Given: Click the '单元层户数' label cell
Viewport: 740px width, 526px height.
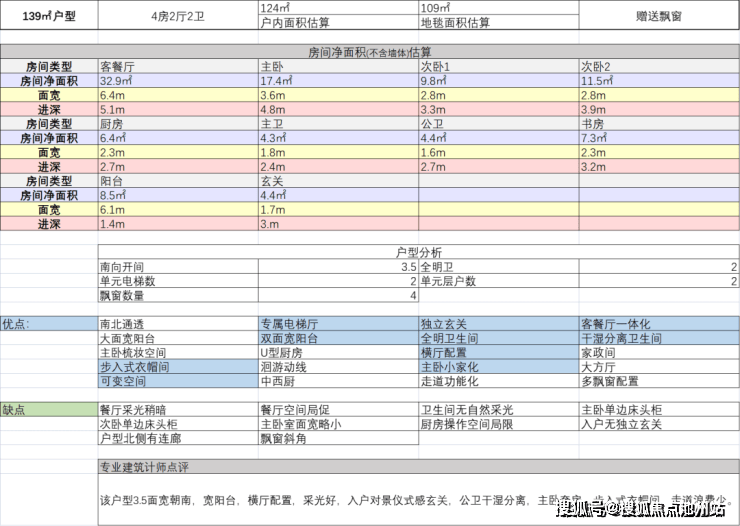Looking at the screenshot, I should coord(499,281).
